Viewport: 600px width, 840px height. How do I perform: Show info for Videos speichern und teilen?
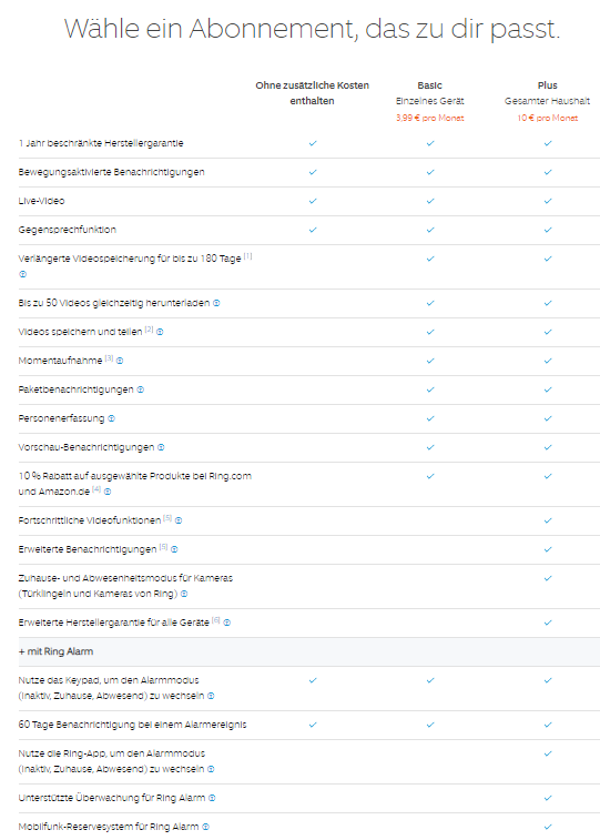tap(160, 330)
